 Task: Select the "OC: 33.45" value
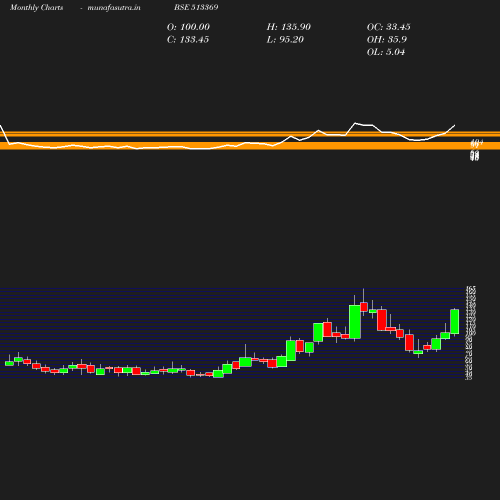click(388, 27)
